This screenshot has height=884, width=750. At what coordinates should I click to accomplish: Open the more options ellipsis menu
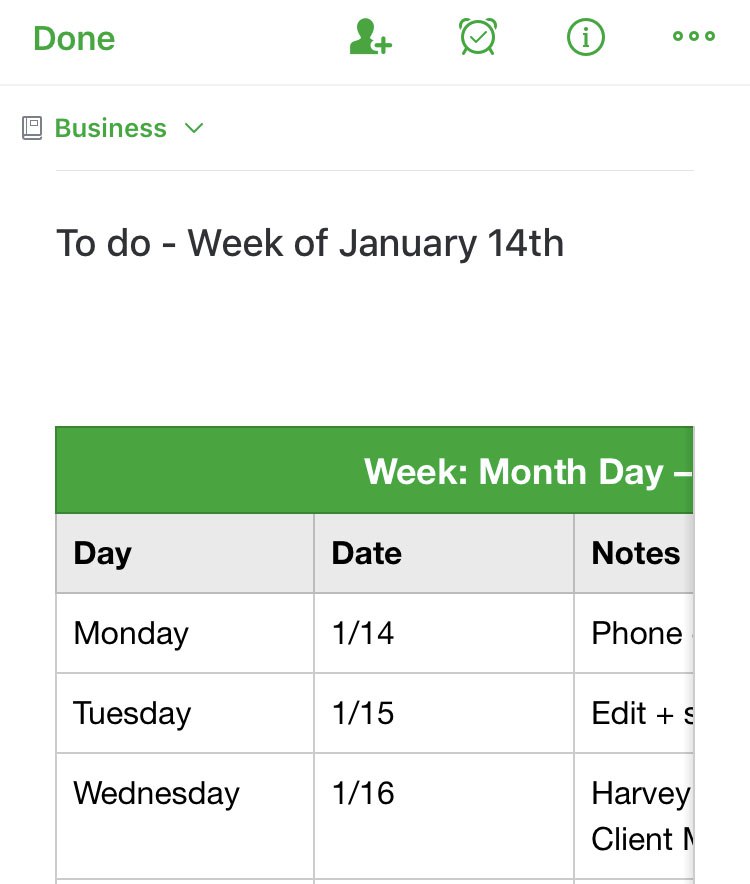click(x=693, y=37)
